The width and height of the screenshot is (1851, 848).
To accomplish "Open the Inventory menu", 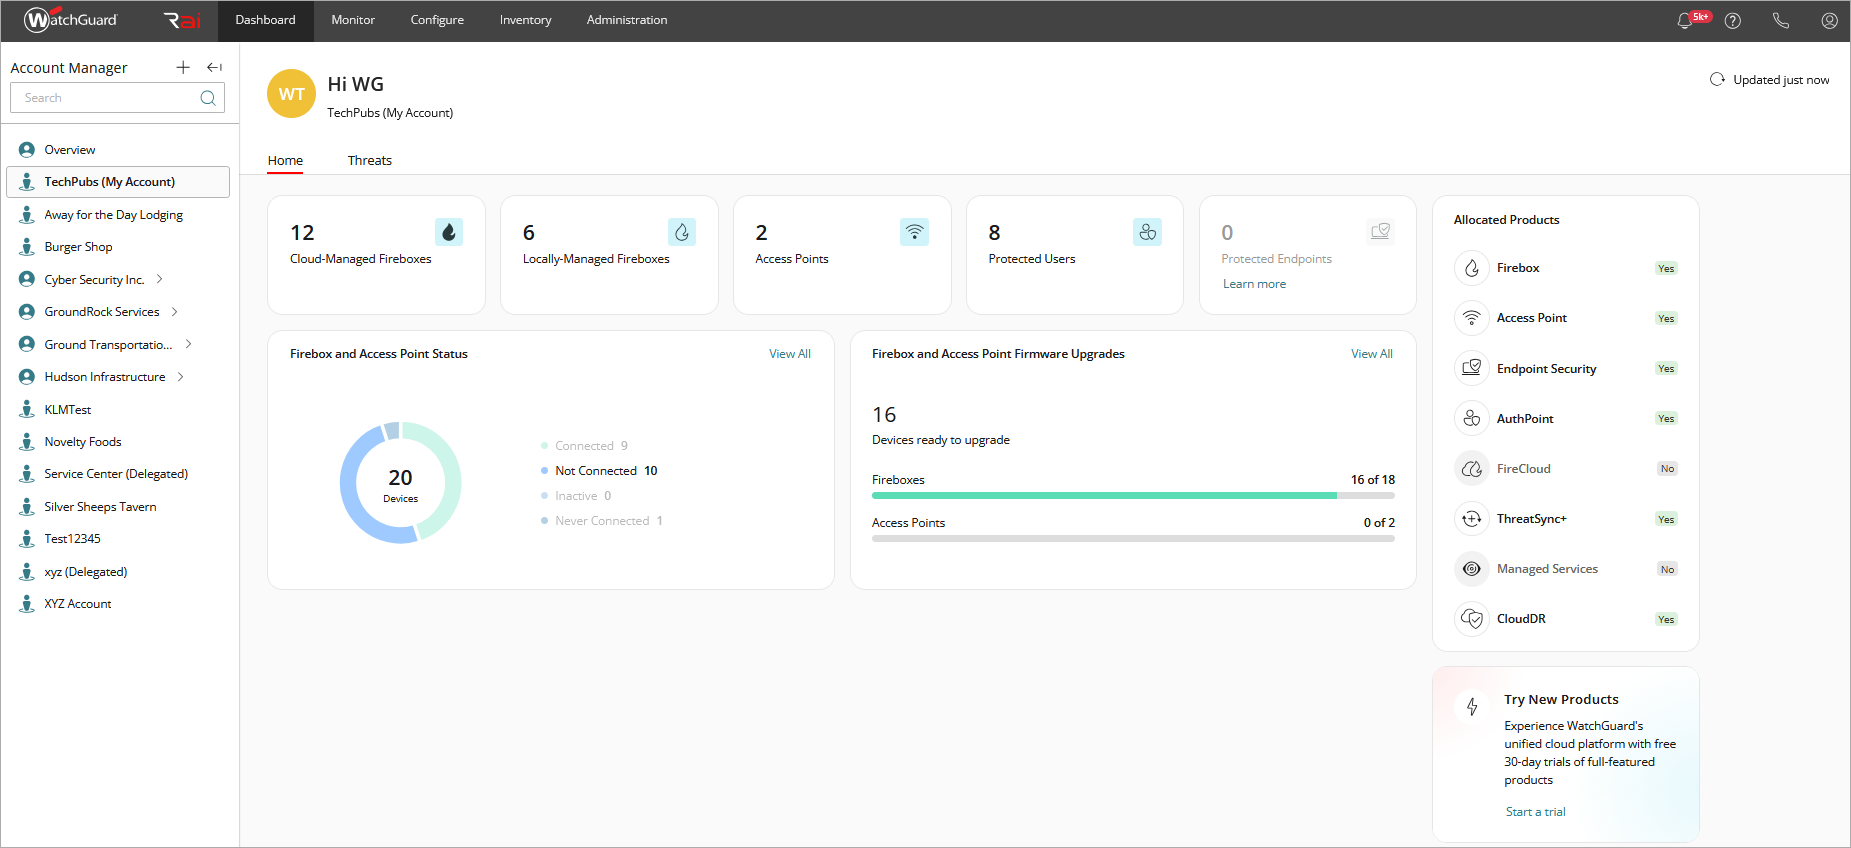I will [x=525, y=20].
